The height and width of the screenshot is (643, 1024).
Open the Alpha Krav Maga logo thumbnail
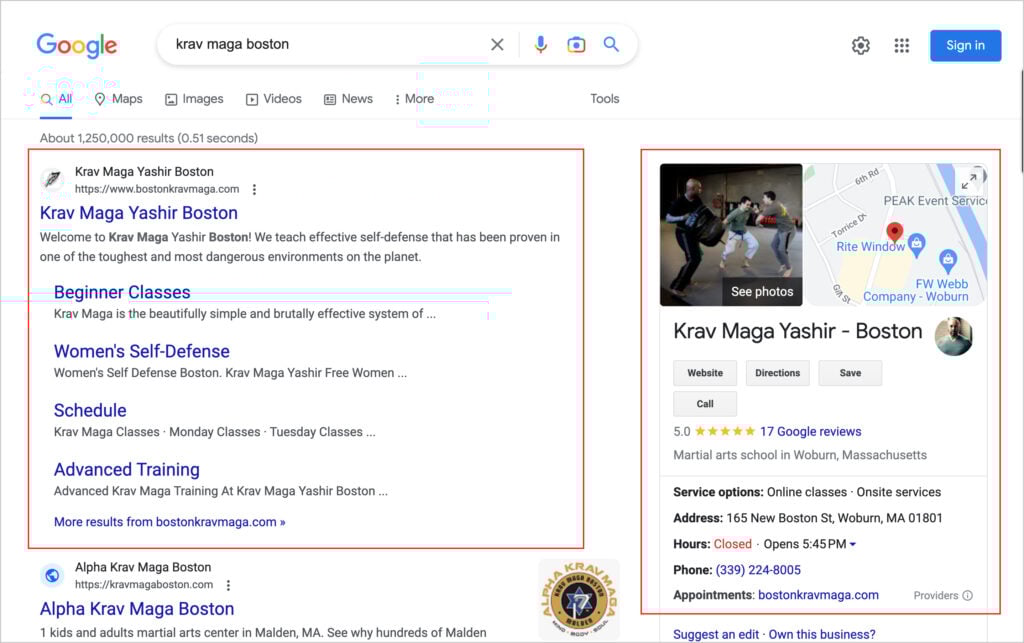coord(579,599)
